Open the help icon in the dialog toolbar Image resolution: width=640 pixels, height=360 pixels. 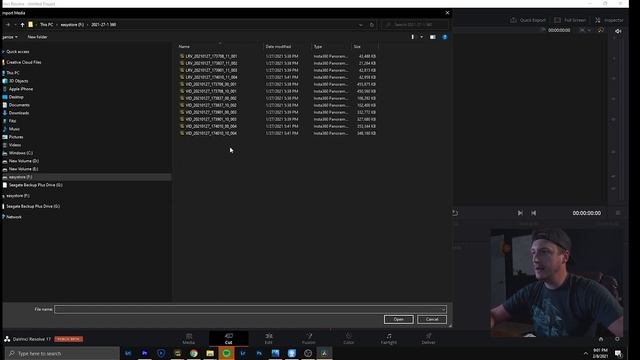pyautogui.click(x=445, y=37)
